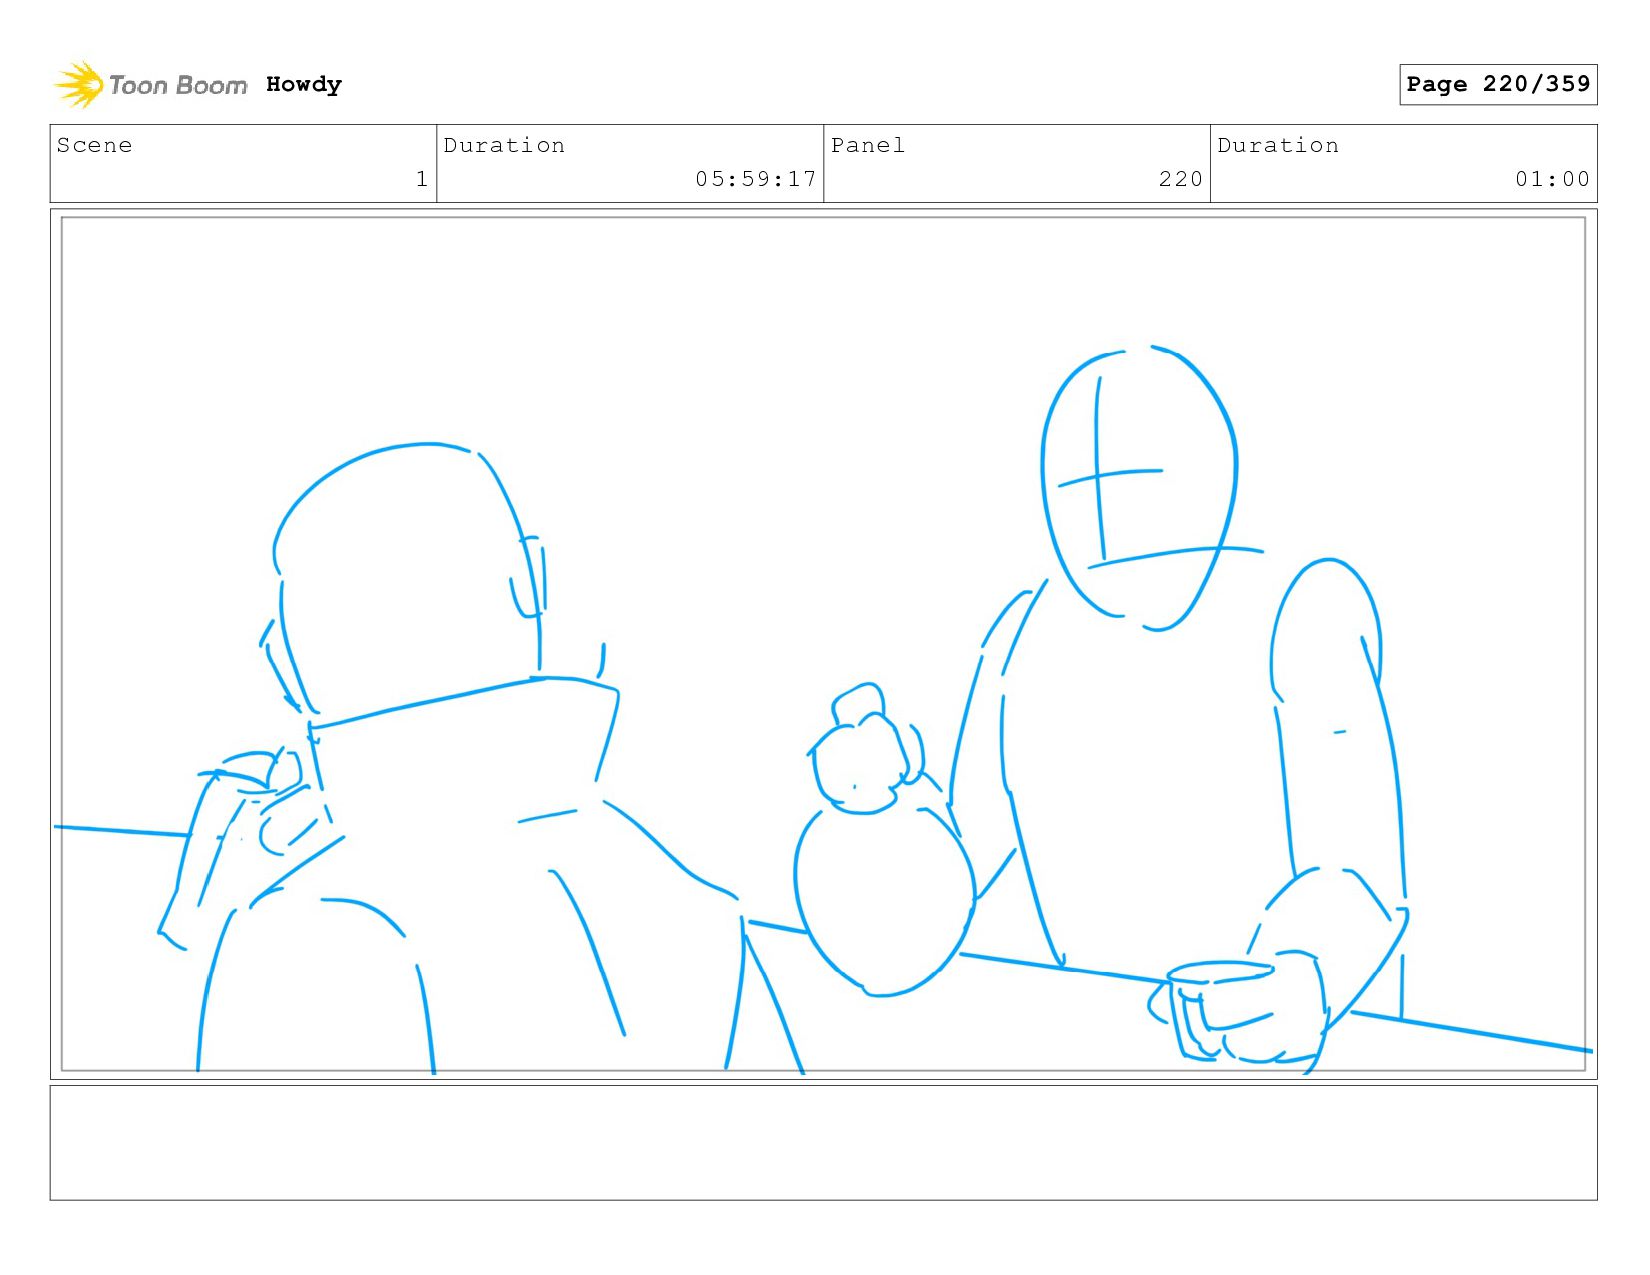Click the panel number value '220'

[1180, 179]
